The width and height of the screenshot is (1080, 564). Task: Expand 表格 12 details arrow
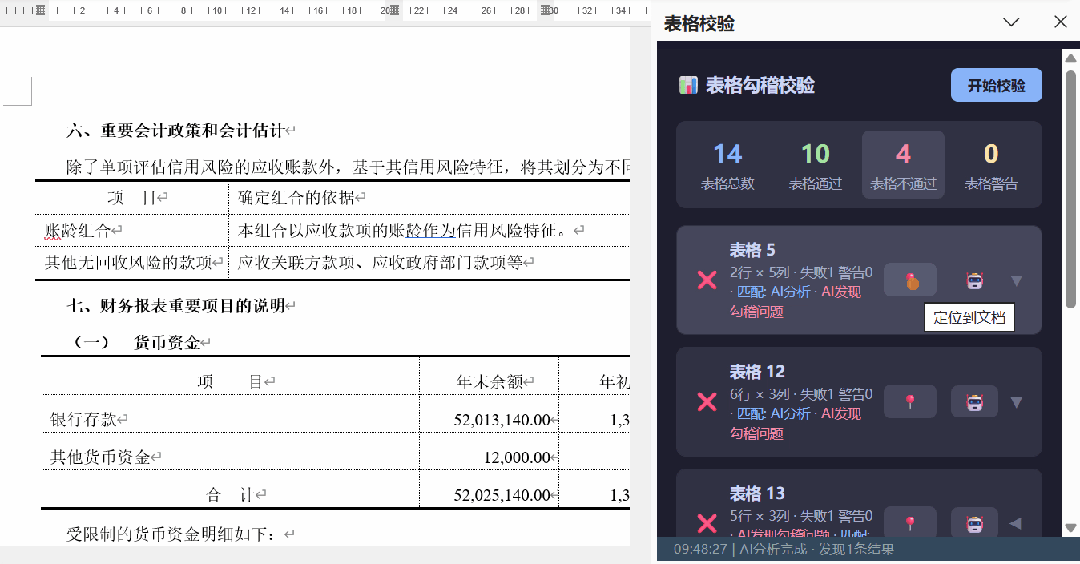[1016, 402]
